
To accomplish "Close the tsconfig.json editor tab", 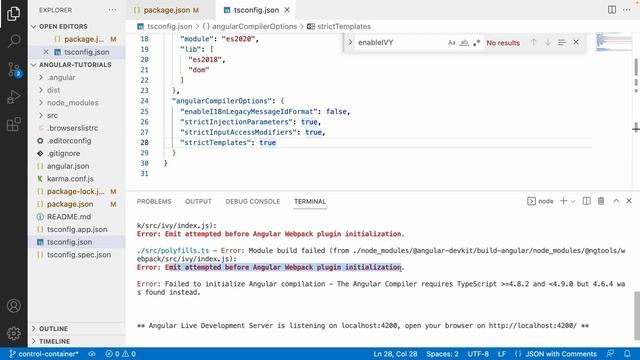I will pos(287,10).
